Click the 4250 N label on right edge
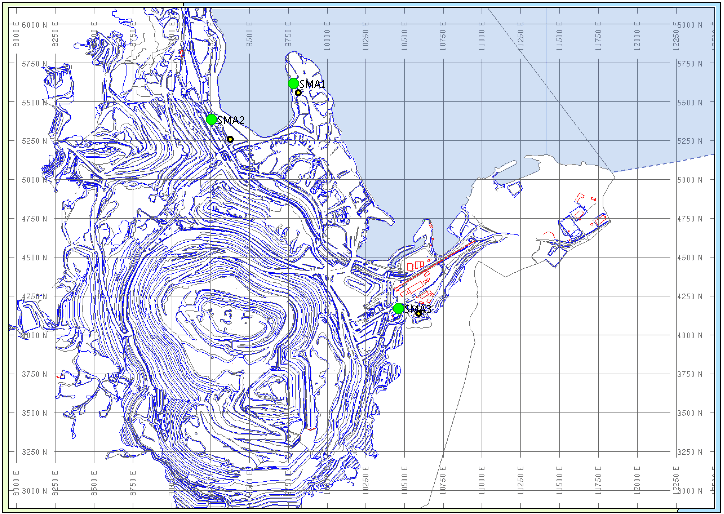Image resolution: width=724 pixels, height=514 pixels. (689, 296)
